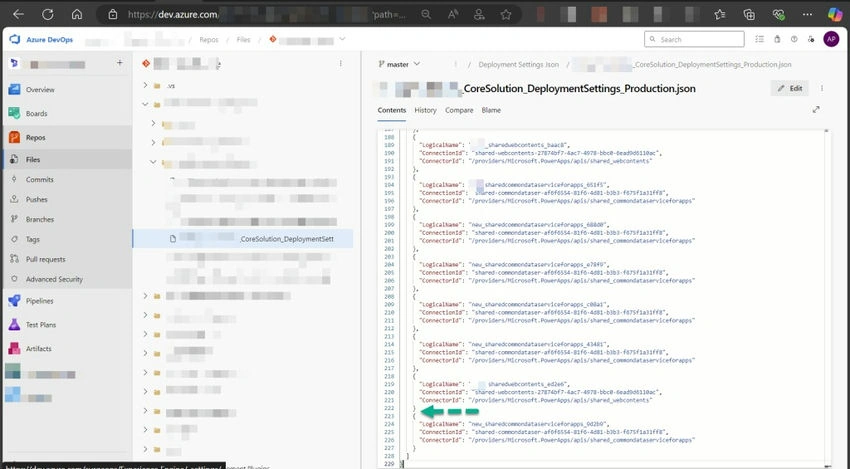Viewport: 850px width, 469px height.
Task: Open Tags under Repos
Action: (x=67, y=239)
